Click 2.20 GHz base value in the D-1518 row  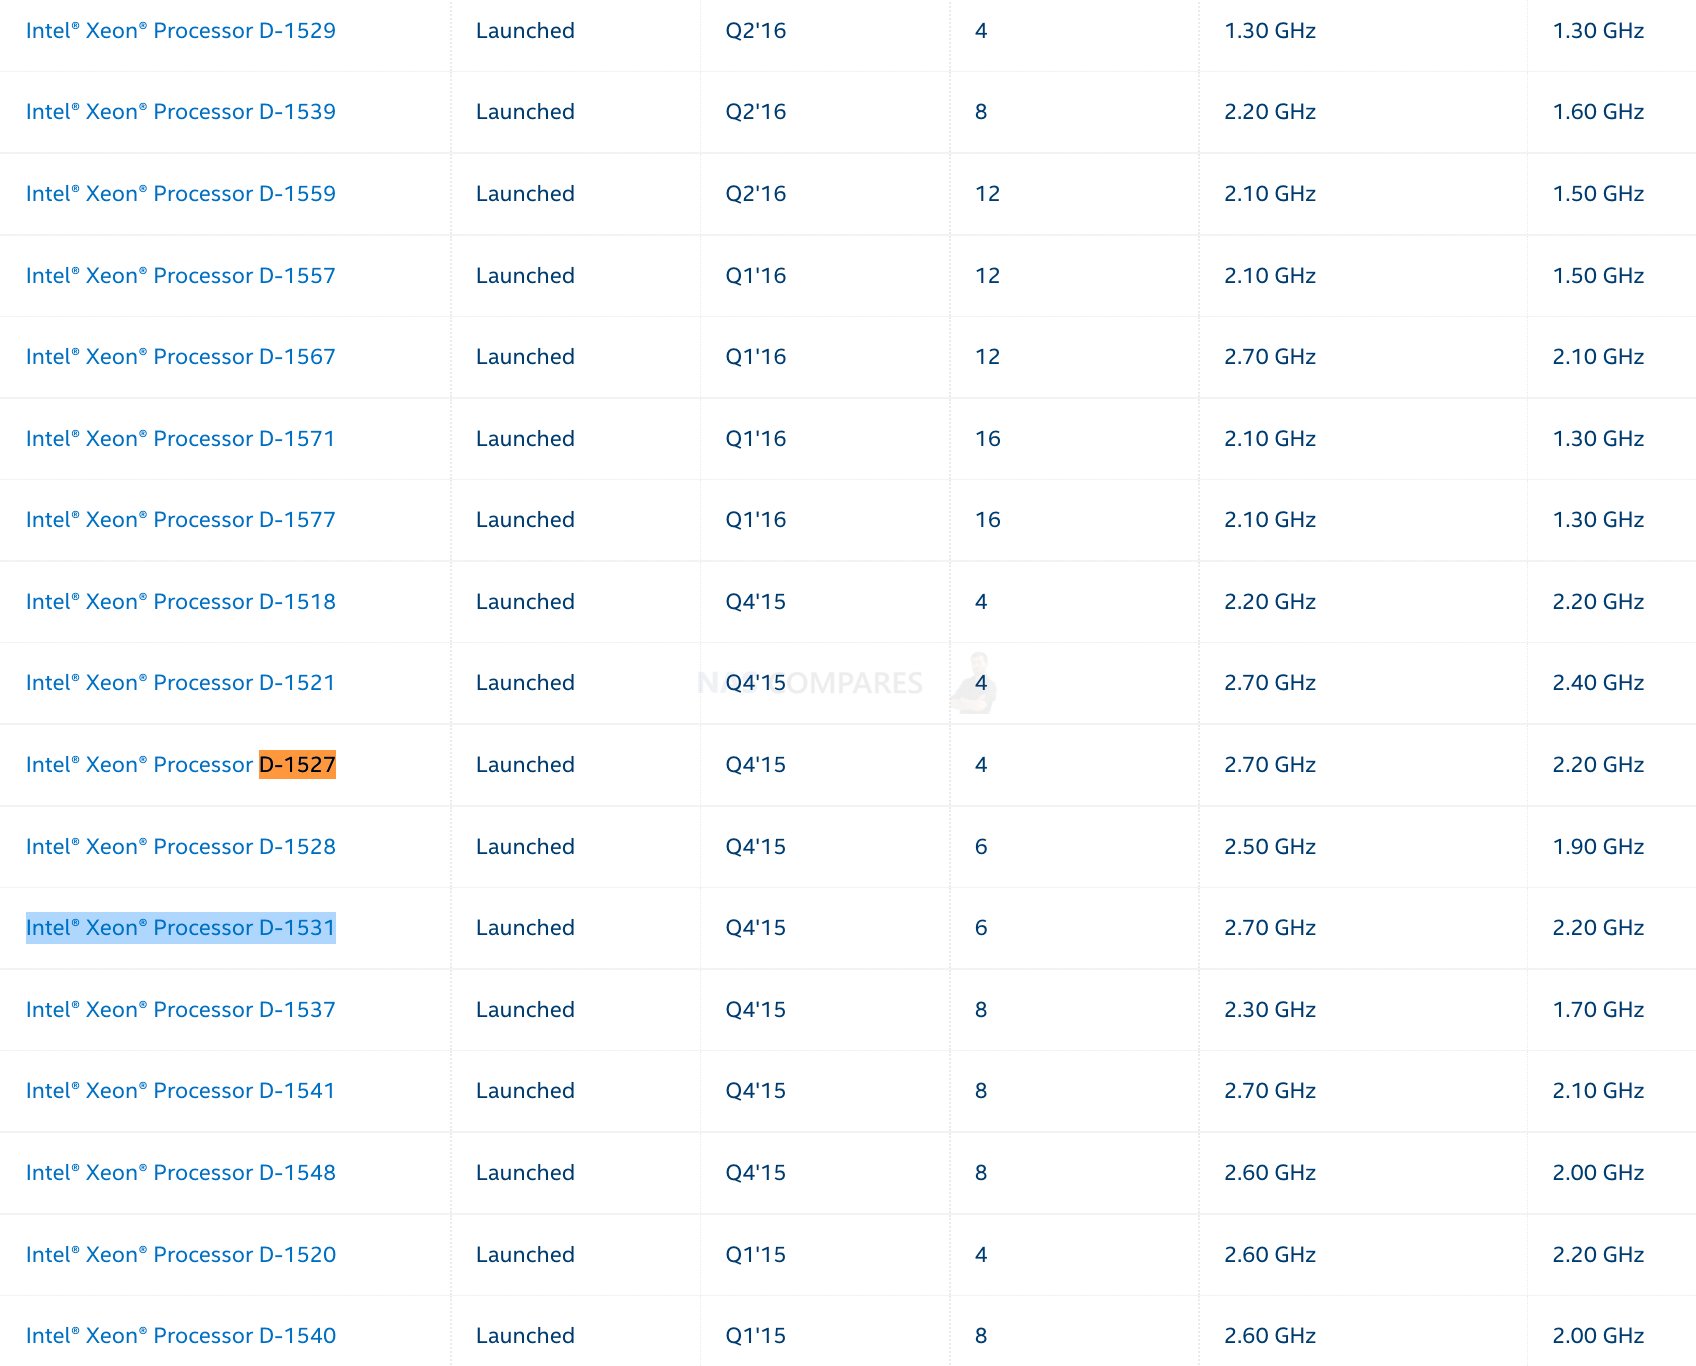pos(1598,602)
